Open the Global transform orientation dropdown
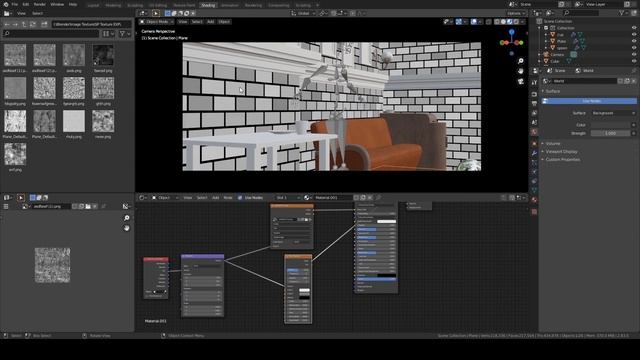This screenshot has width=640, height=360. (303, 13)
